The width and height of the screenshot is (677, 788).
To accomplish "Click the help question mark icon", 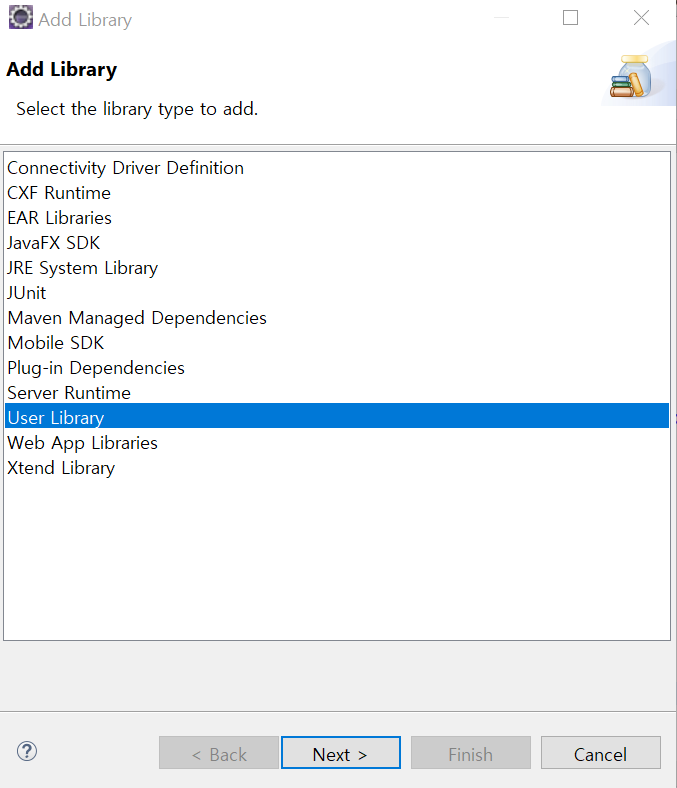I will [x=27, y=751].
